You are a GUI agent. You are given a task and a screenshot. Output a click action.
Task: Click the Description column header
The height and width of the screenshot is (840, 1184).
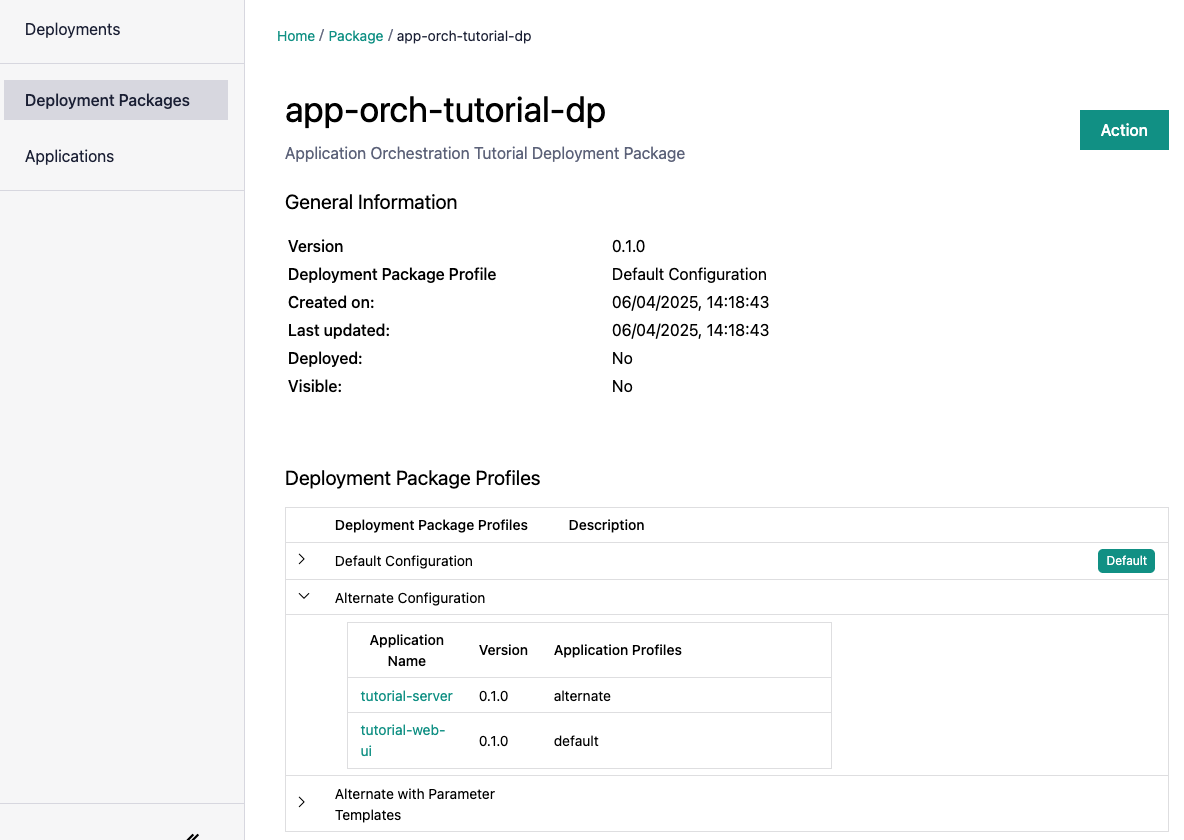click(606, 525)
